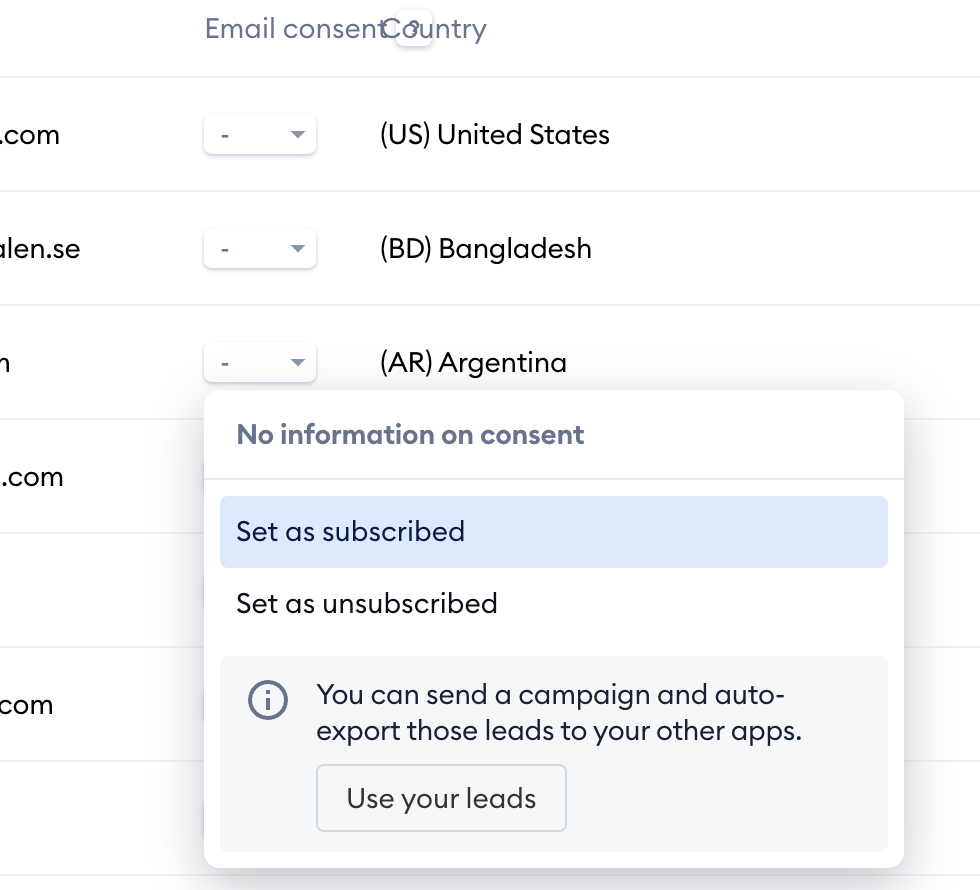This screenshot has height=890, width=980.
Task: Choose Set as subscribed option
Action: click(x=554, y=532)
